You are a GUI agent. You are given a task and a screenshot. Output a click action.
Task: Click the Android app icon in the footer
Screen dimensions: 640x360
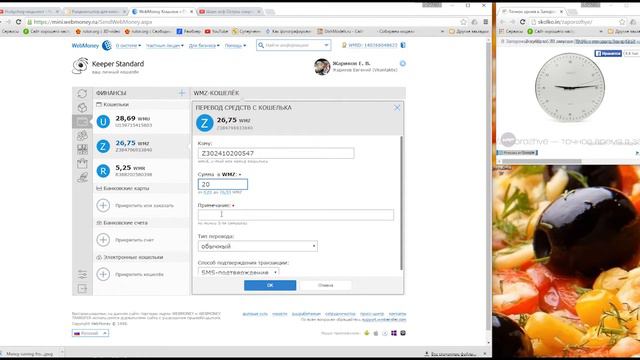click(x=367, y=333)
